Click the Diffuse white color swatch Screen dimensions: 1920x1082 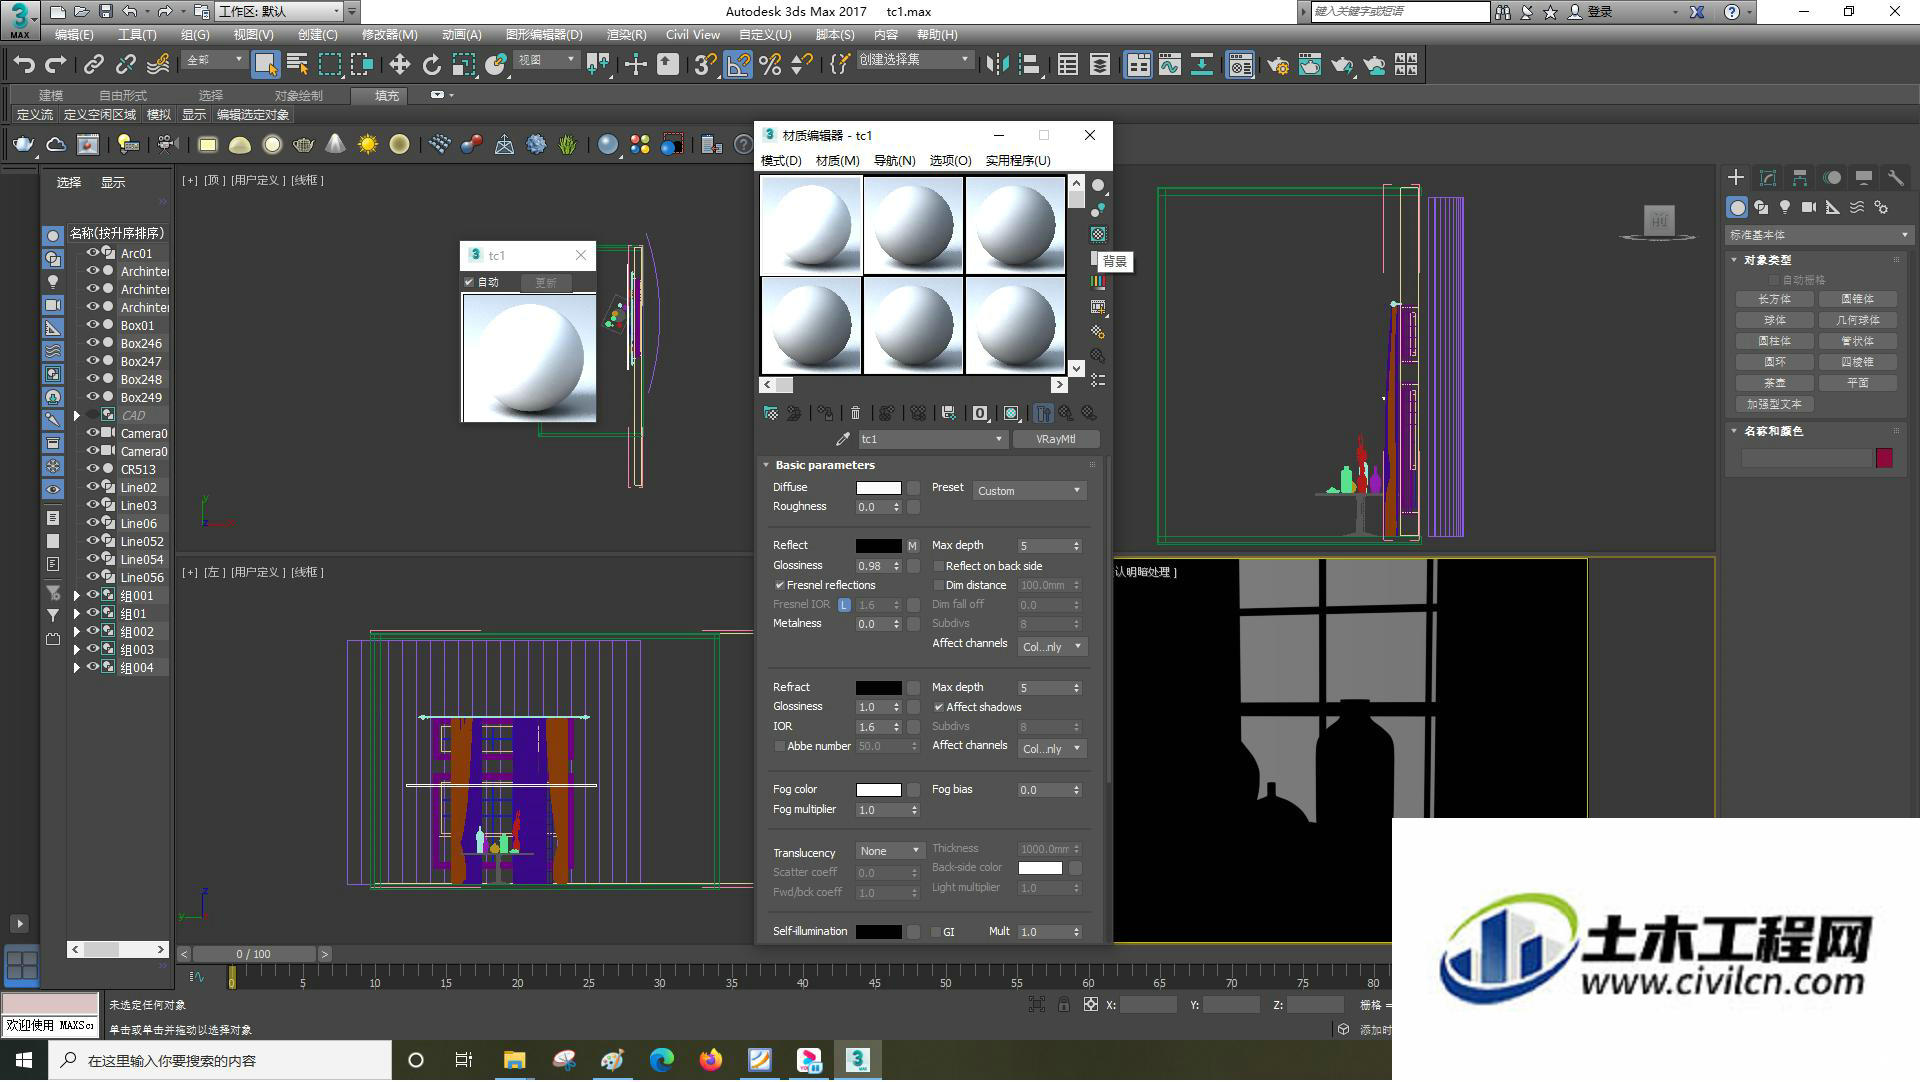click(x=879, y=489)
